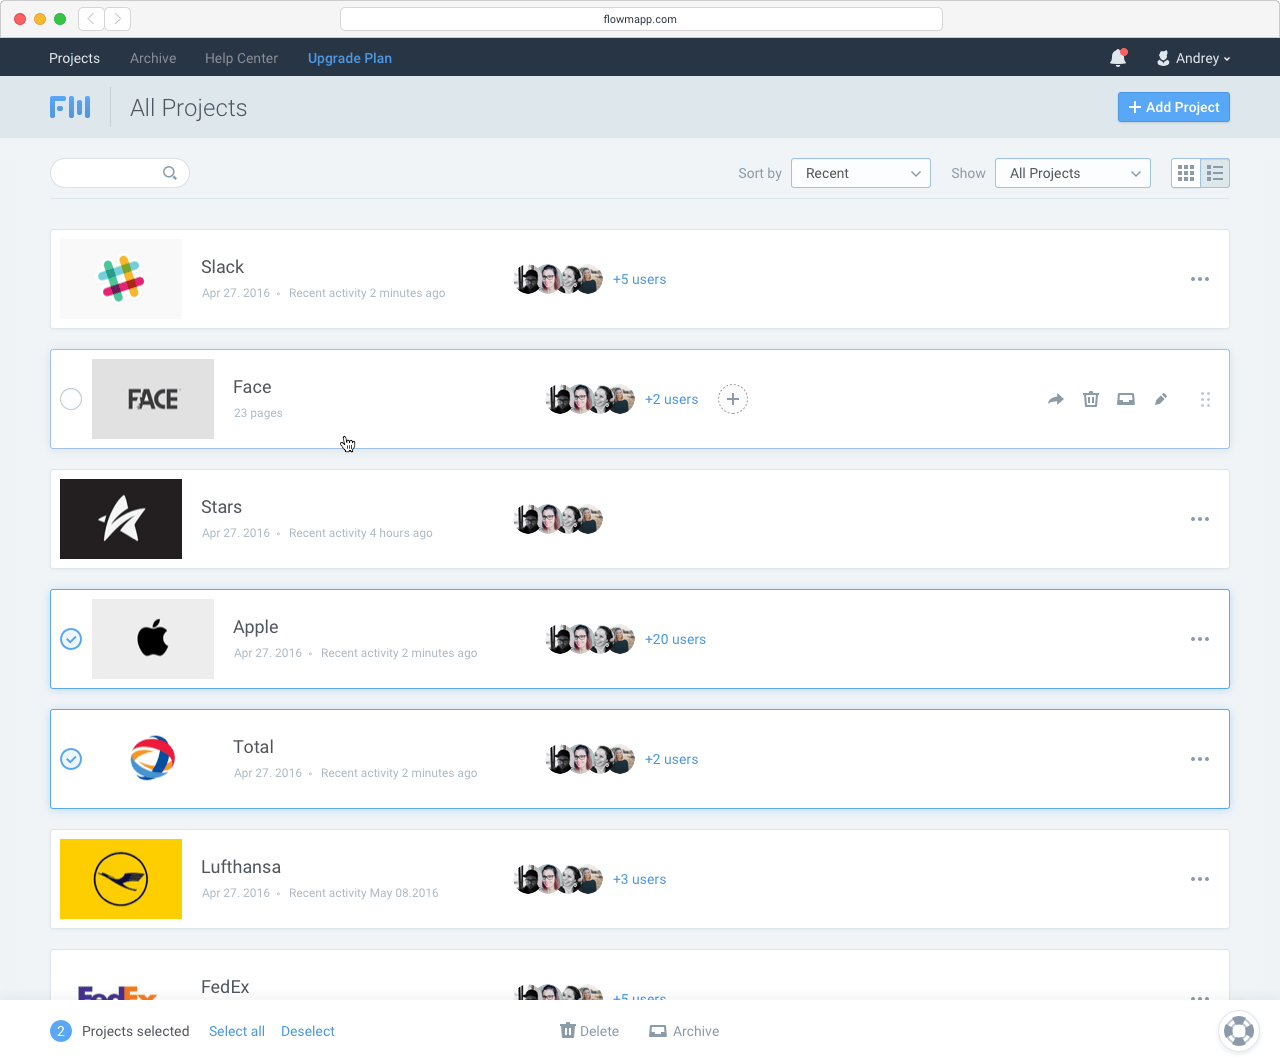Screen dimensions: 1280x1062
Task: Uncheck the Apple project checkbox
Action: pos(71,639)
